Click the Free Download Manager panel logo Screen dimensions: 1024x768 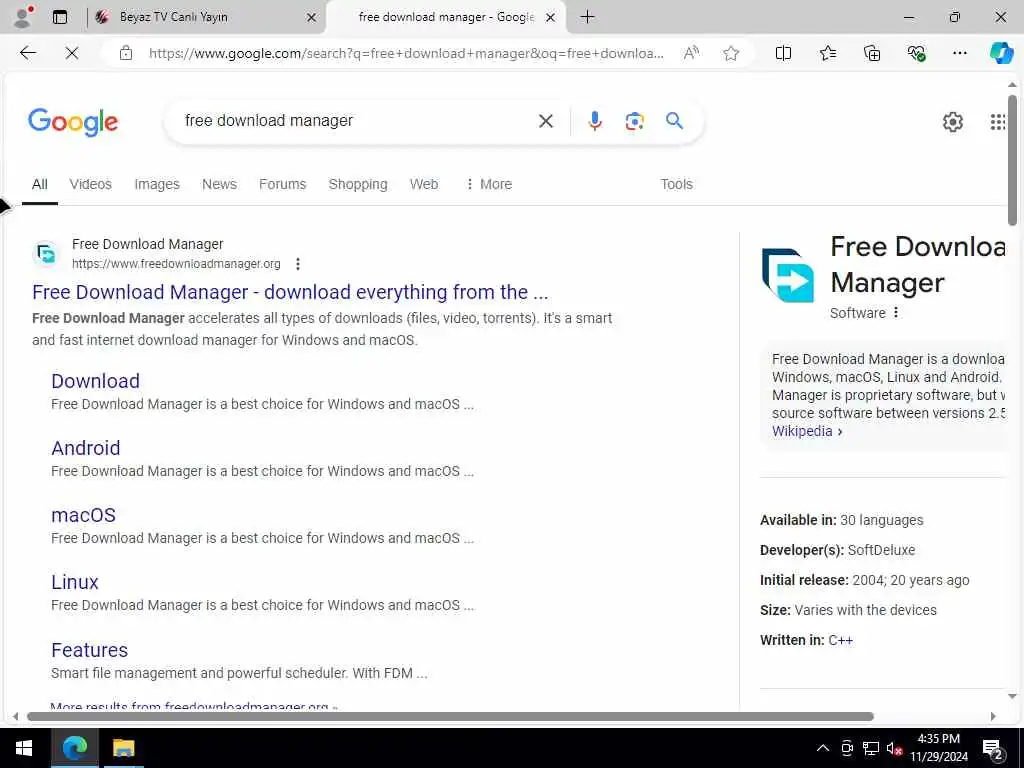(788, 275)
